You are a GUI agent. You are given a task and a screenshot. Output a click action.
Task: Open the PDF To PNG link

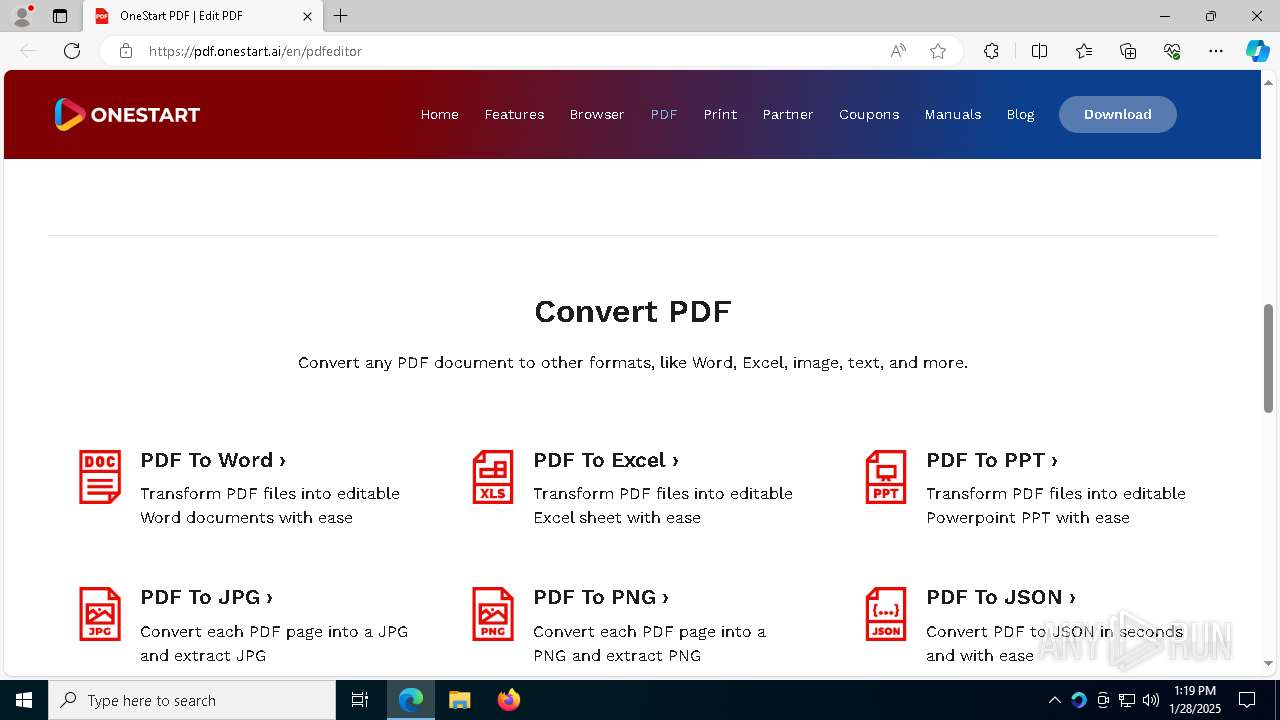pos(601,597)
